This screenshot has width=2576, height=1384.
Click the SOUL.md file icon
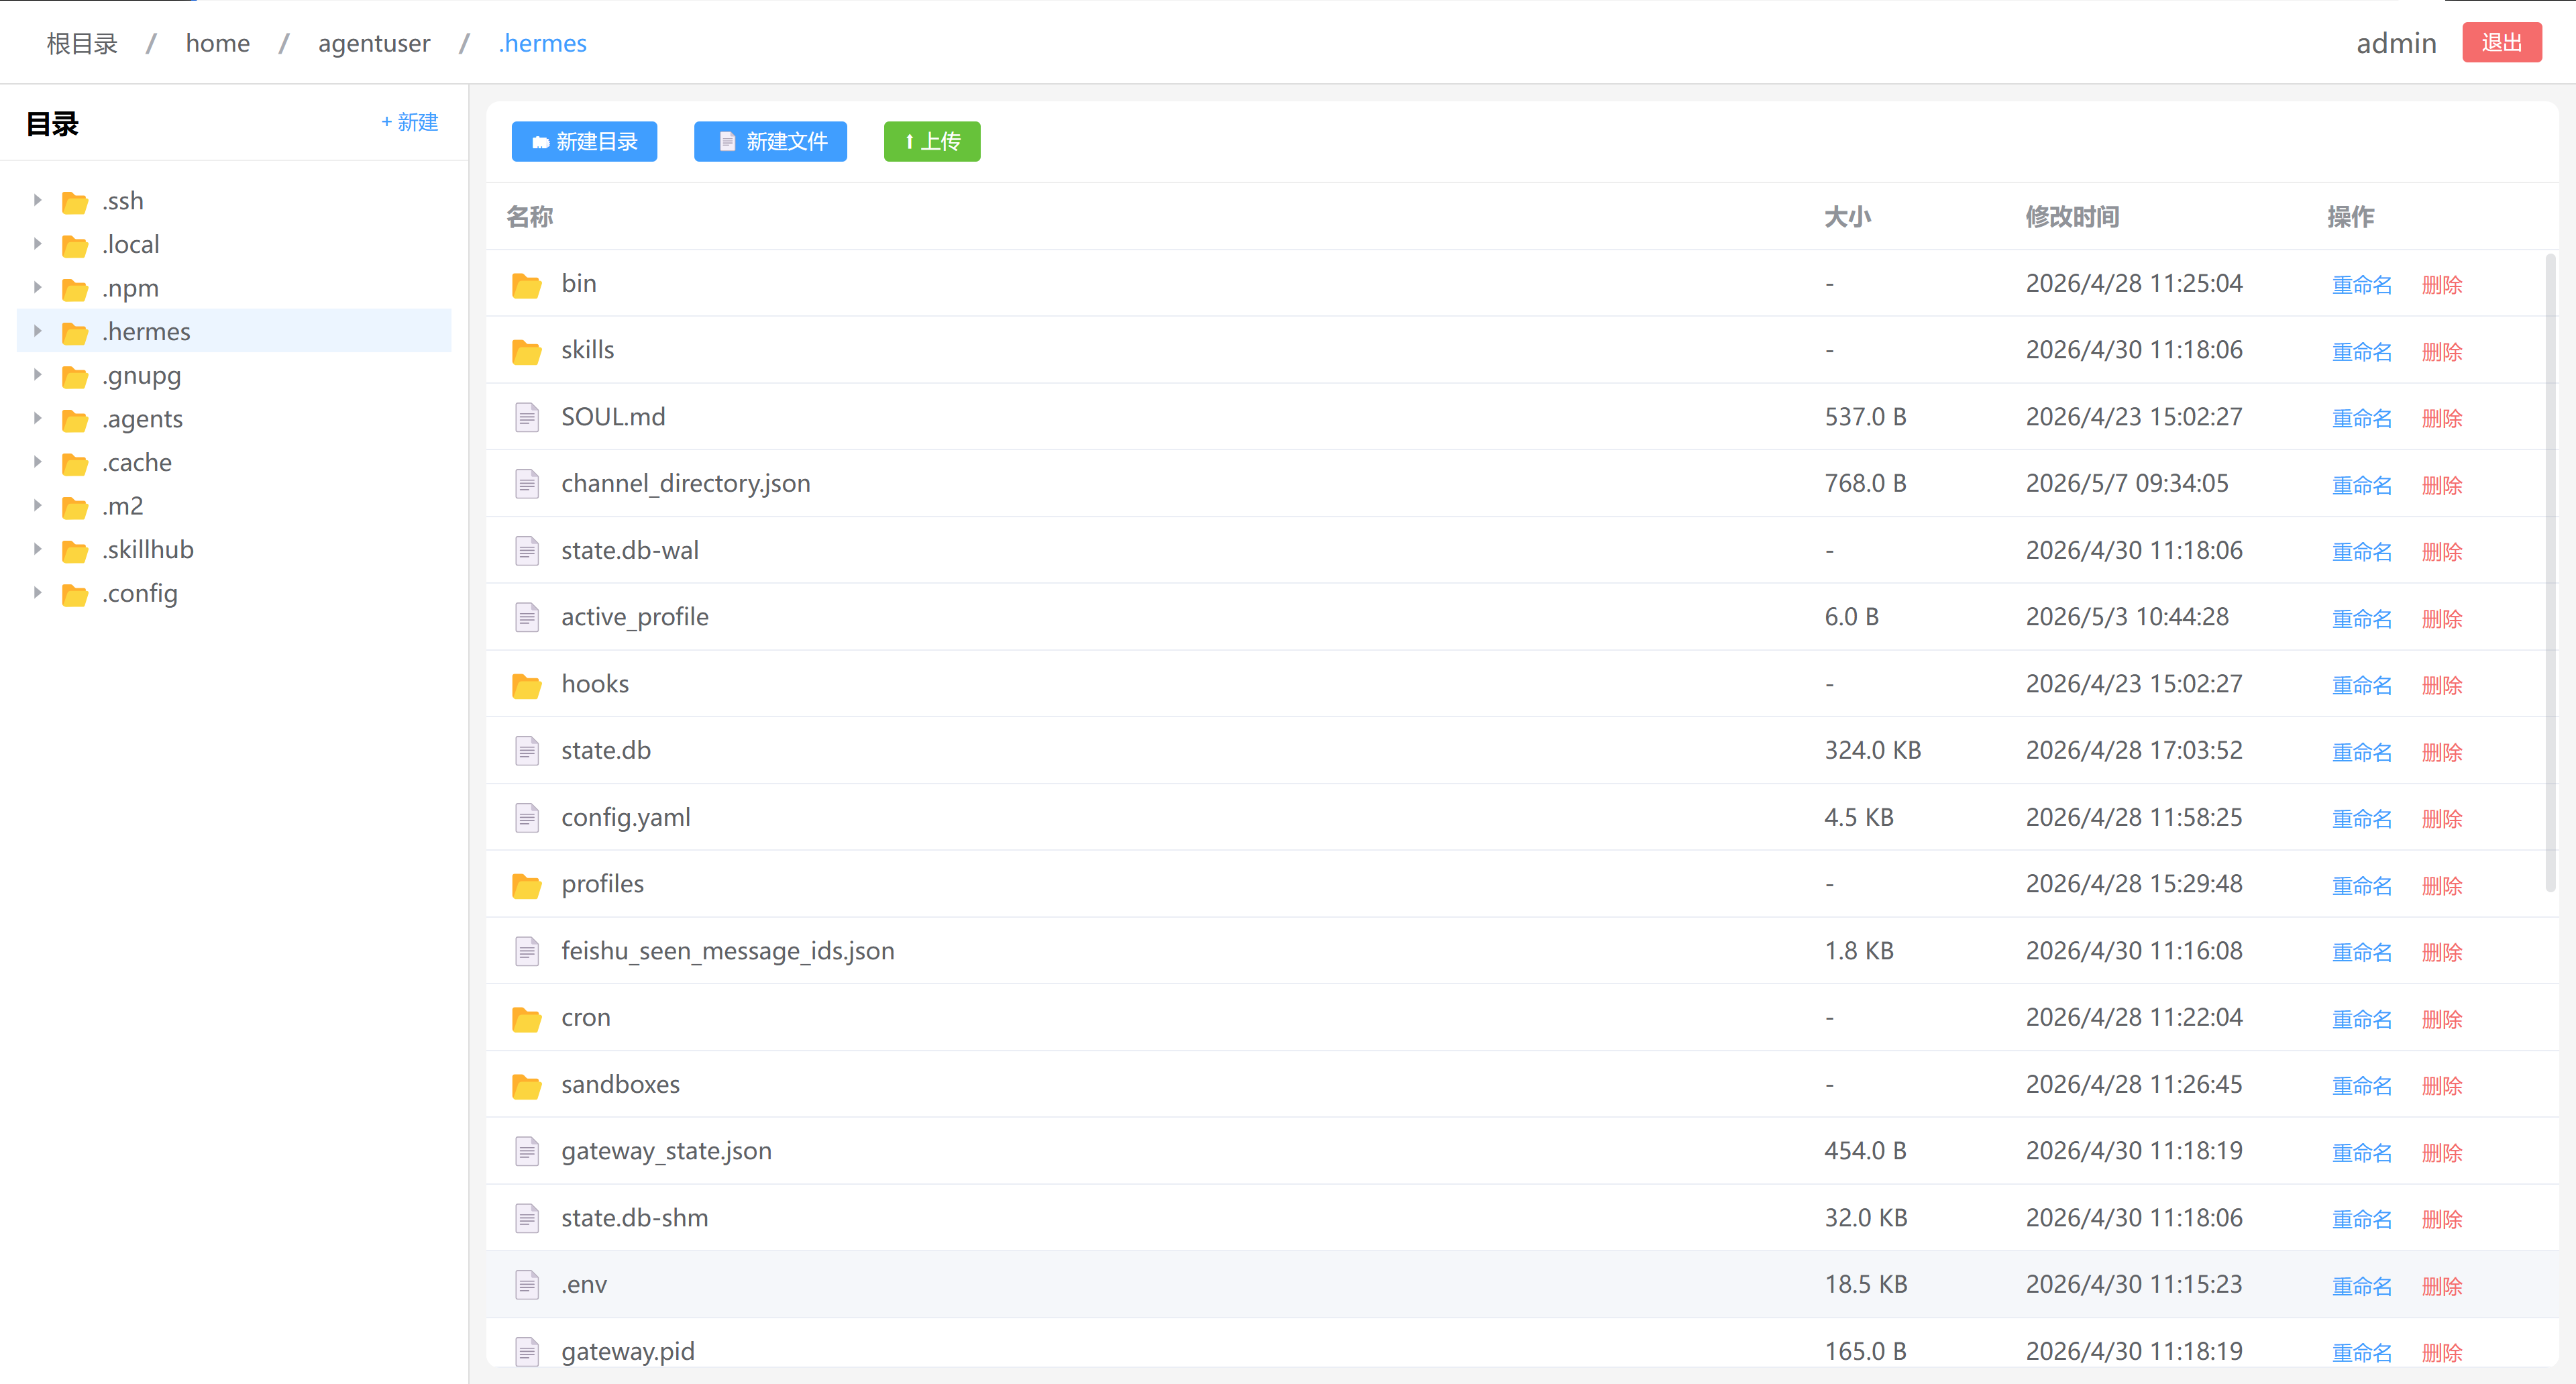pos(526,418)
